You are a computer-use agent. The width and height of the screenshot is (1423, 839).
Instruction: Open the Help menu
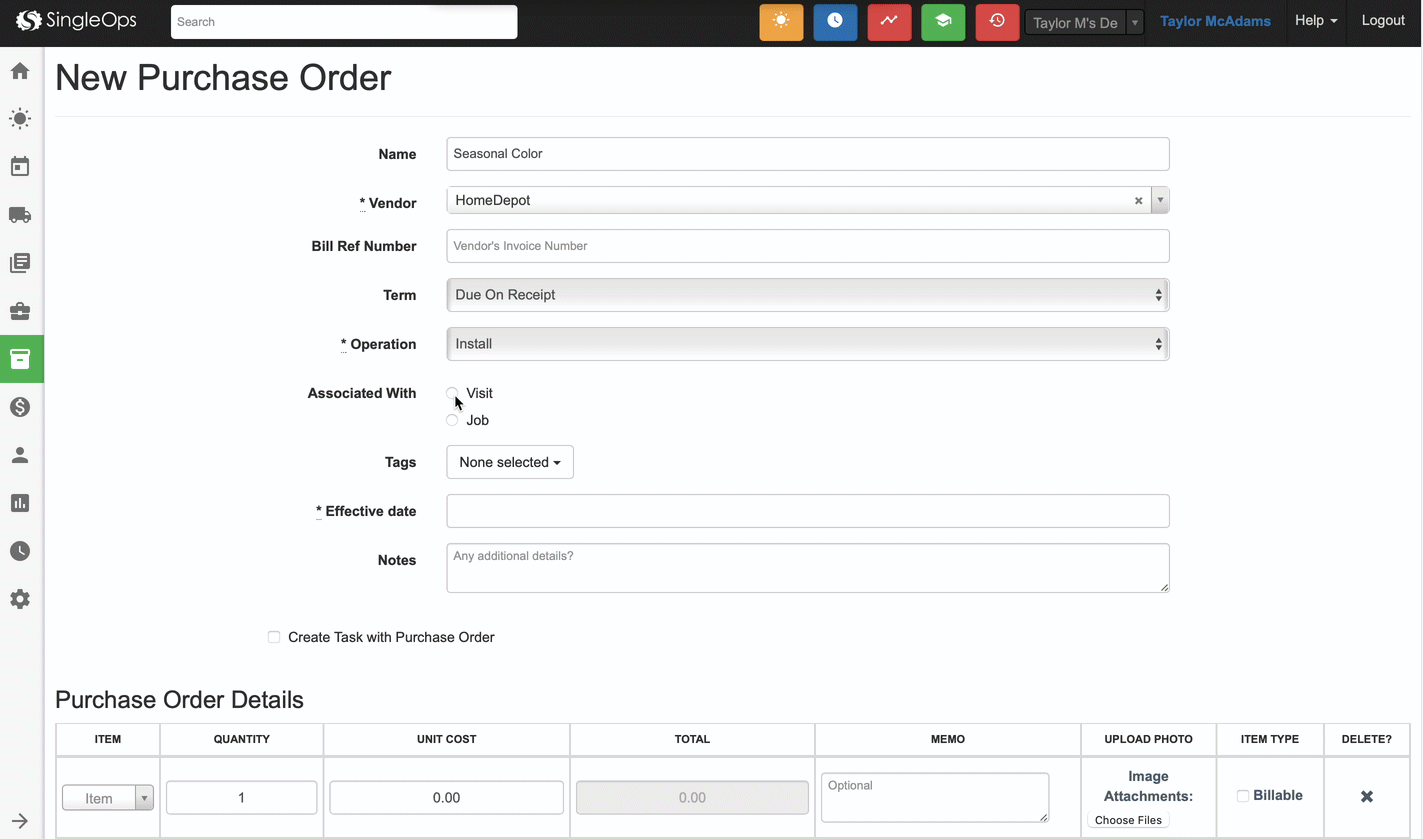coord(1315,21)
